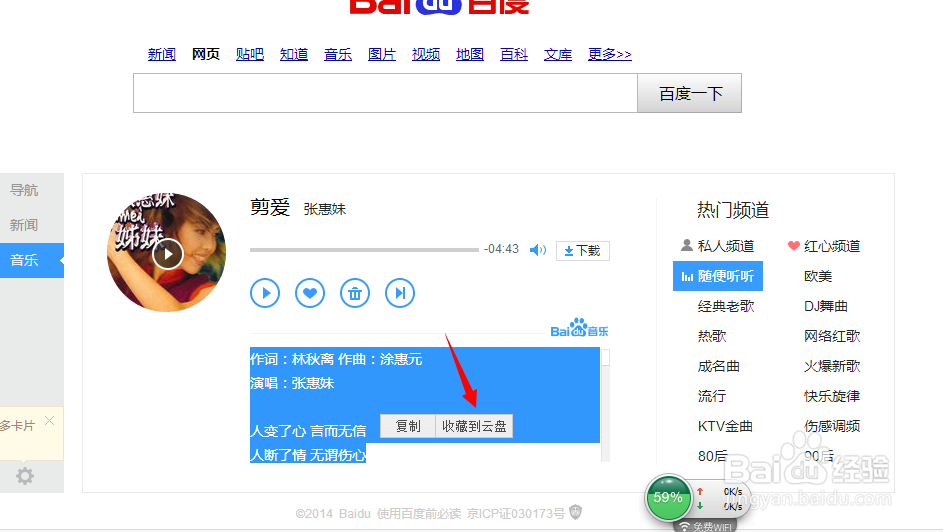Click the Baidu音乐 logo

579,328
